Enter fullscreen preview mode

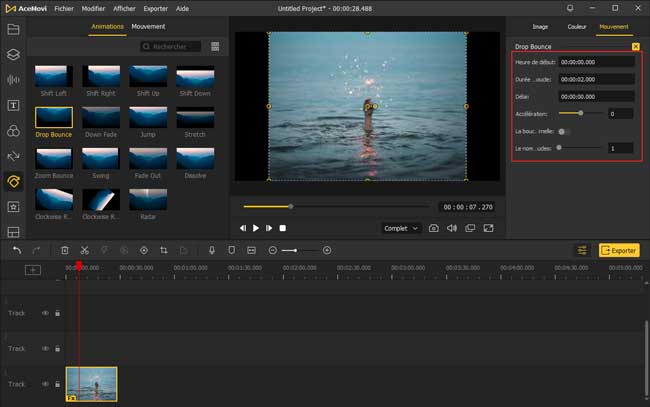pyautogui.click(x=488, y=228)
